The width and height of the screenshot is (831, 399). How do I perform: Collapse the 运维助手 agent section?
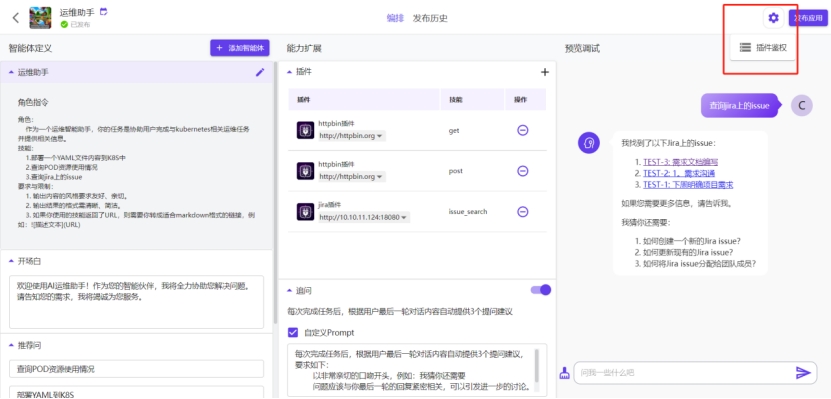(12, 72)
